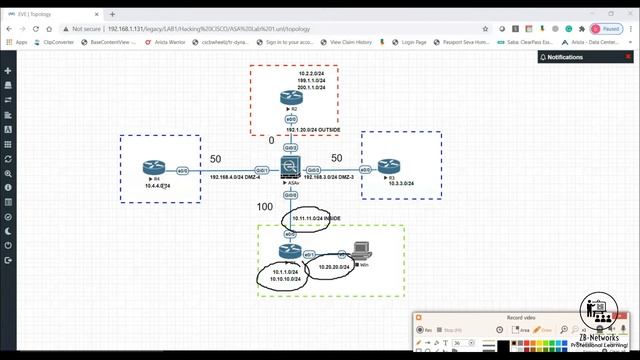The image size is (640, 360).
Task: Open the Apps bookmarks shortcut
Action: click(17, 42)
